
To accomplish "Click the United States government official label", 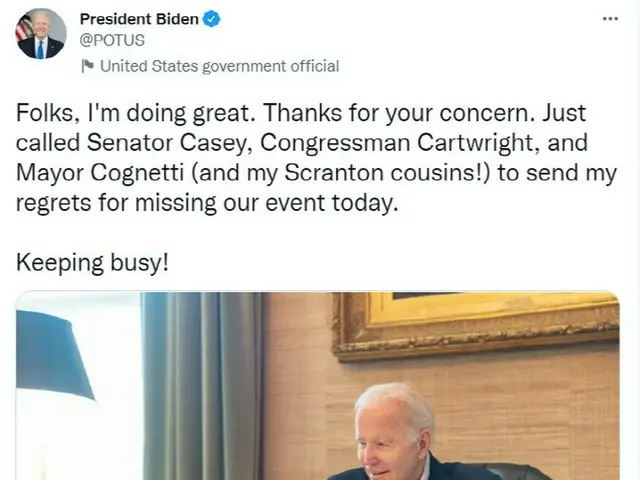I will [x=220, y=66].
